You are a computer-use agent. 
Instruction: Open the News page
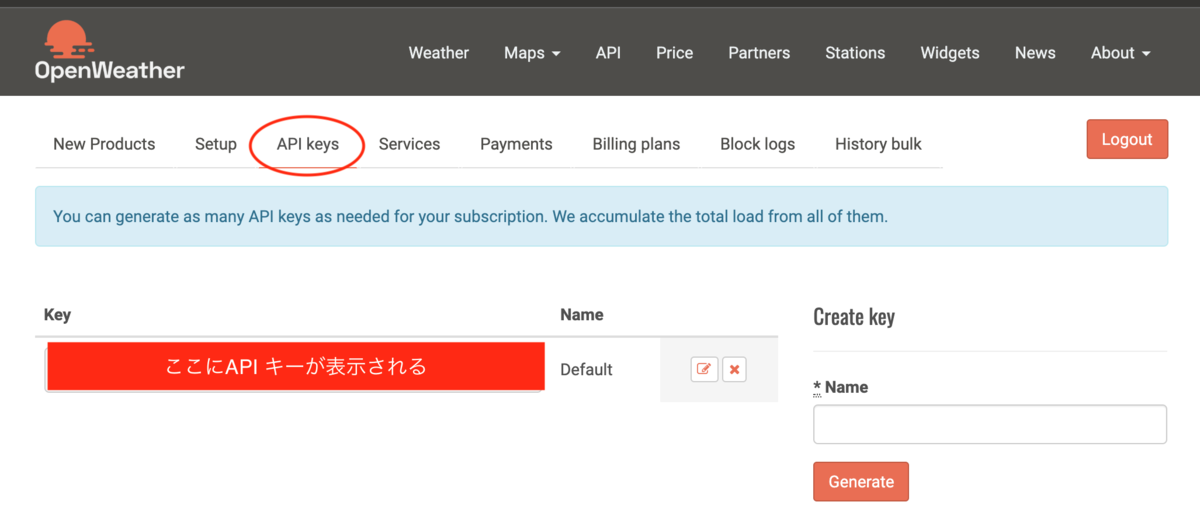point(1035,53)
